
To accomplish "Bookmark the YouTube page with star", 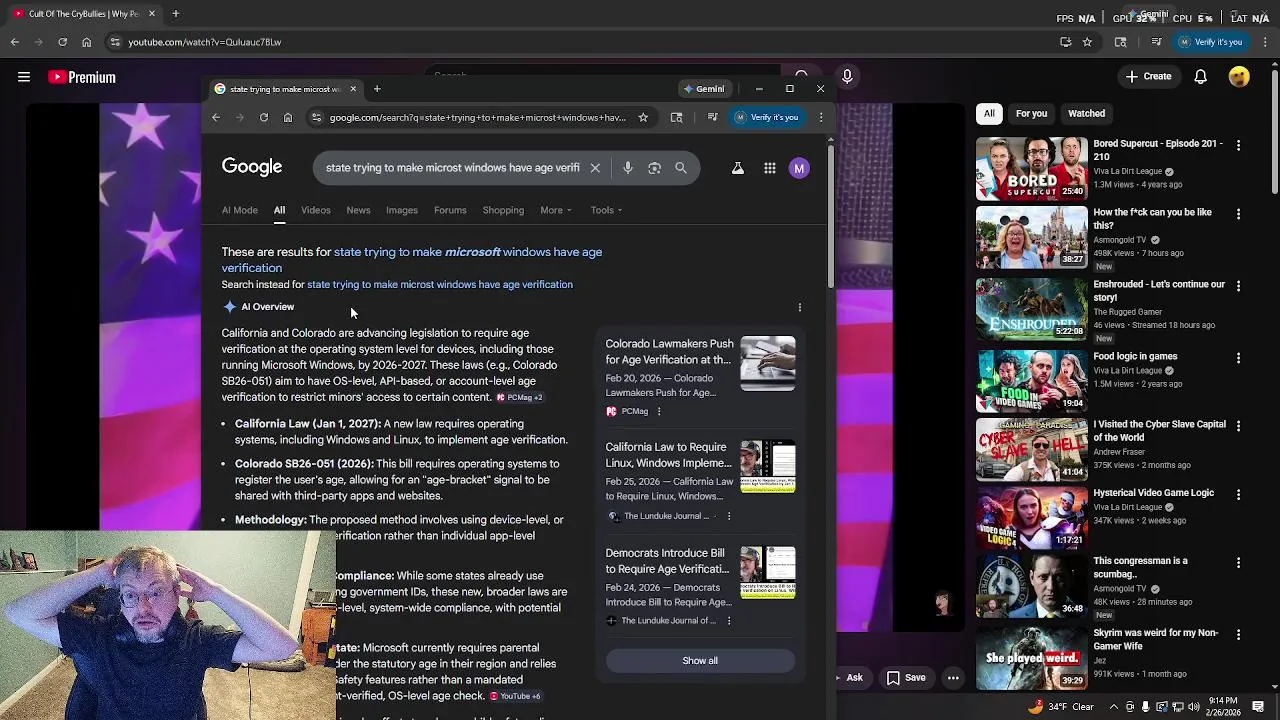I will pyautogui.click(x=1087, y=42).
